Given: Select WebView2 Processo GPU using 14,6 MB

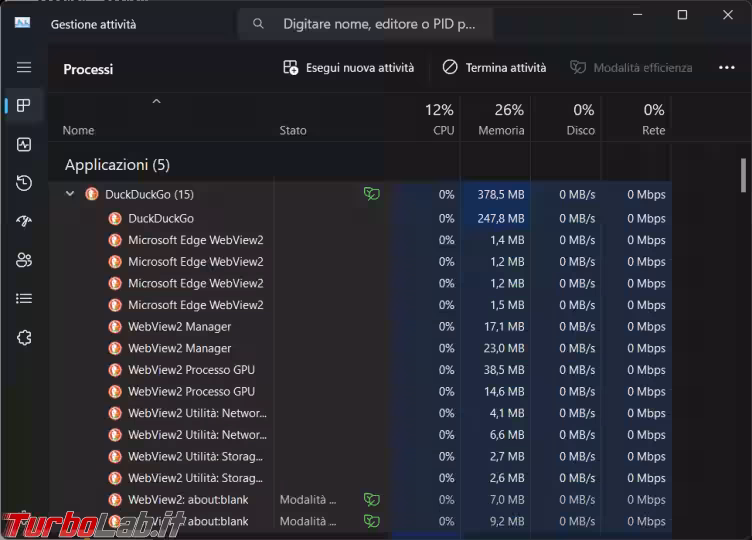Looking at the screenshot, I should (x=360, y=391).
